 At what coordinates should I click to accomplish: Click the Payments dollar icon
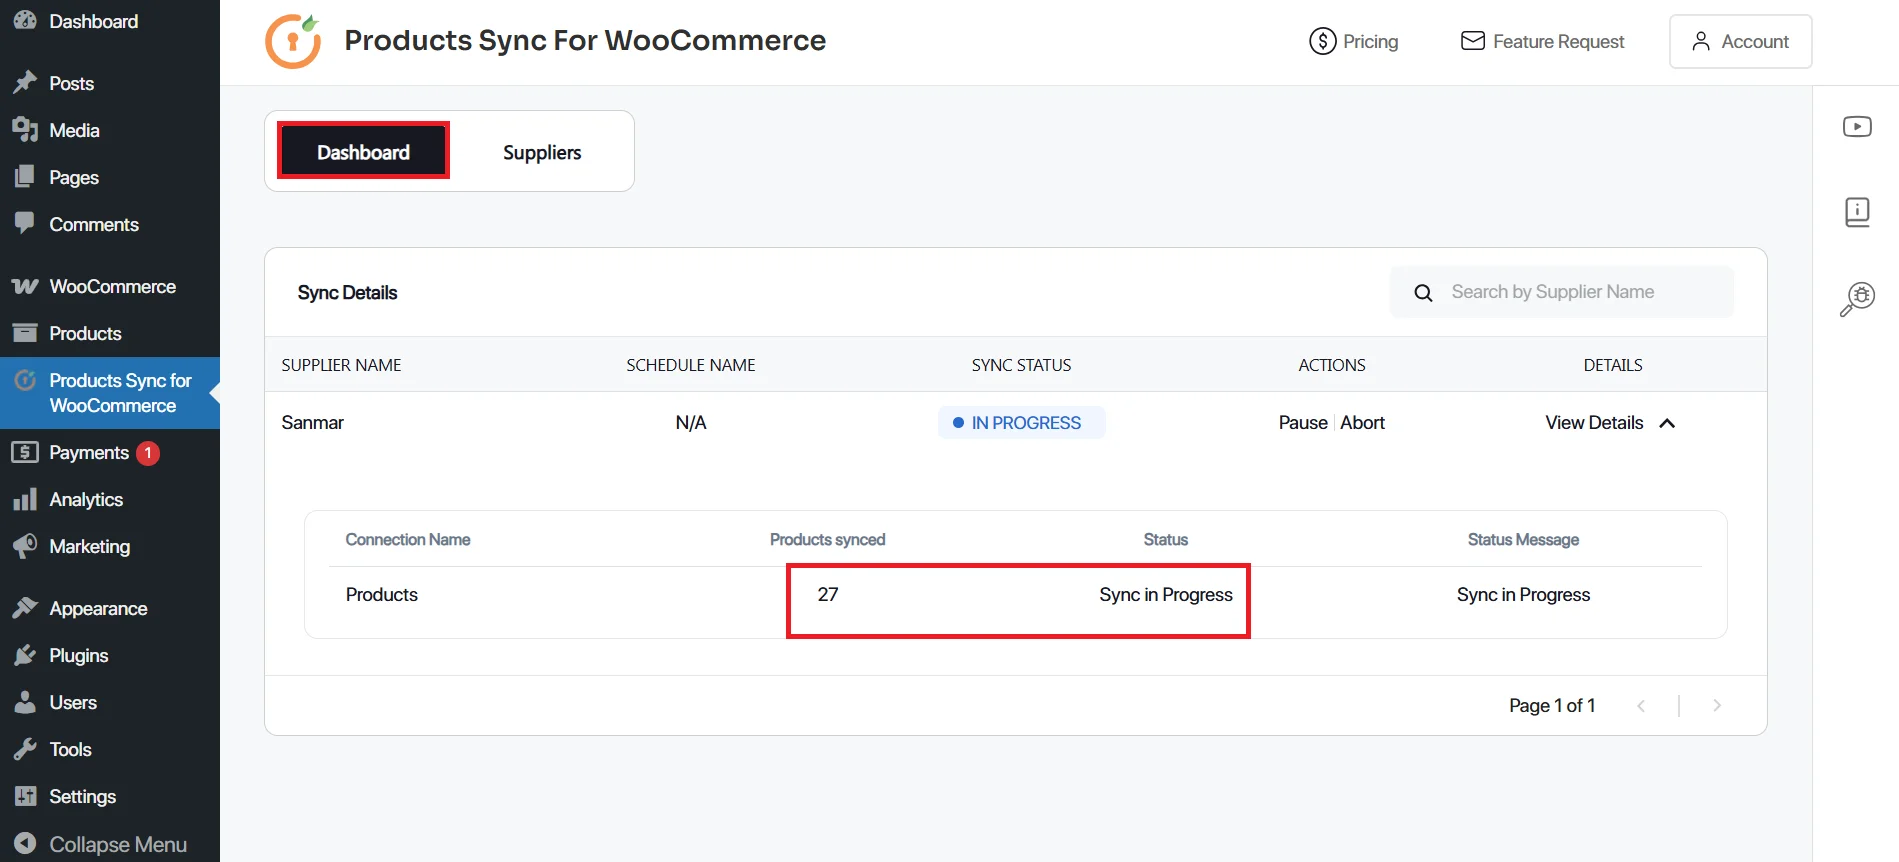pyautogui.click(x=25, y=452)
